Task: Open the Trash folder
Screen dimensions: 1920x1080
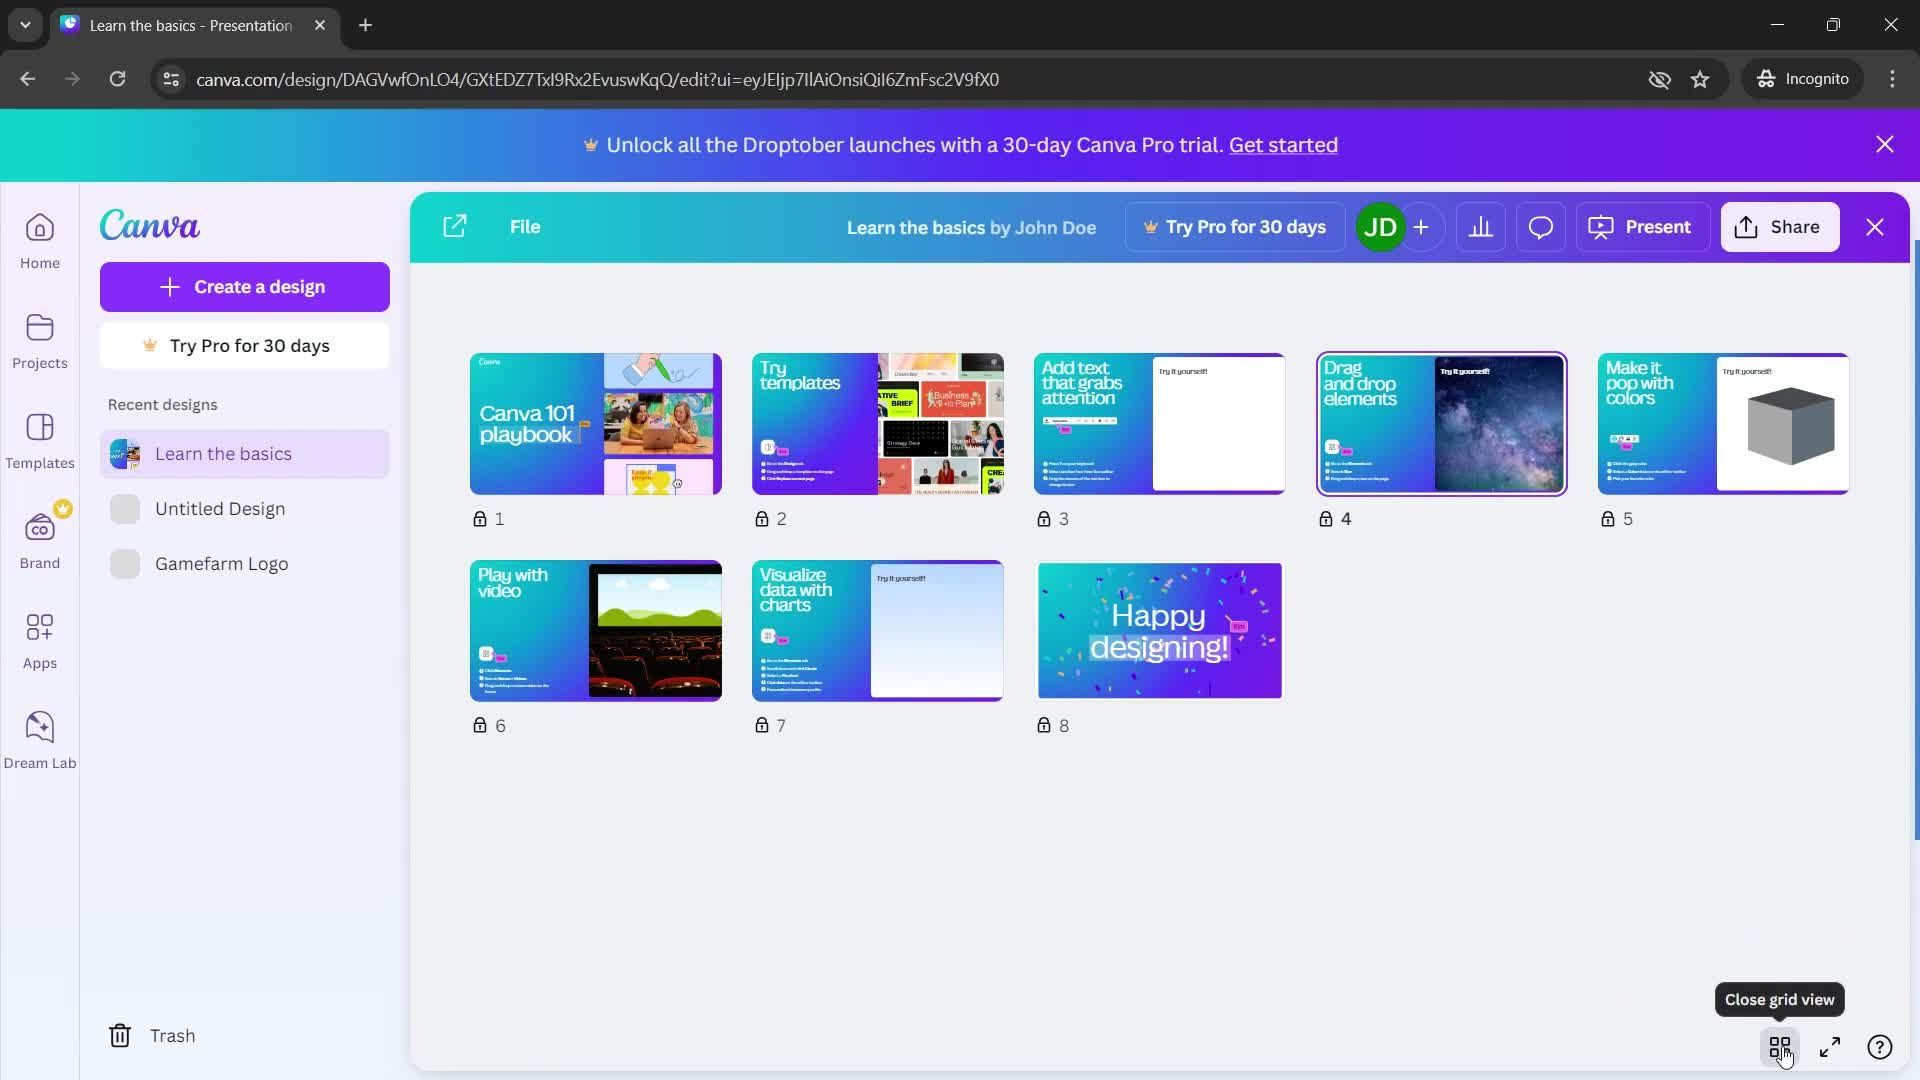Action: (152, 1035)
